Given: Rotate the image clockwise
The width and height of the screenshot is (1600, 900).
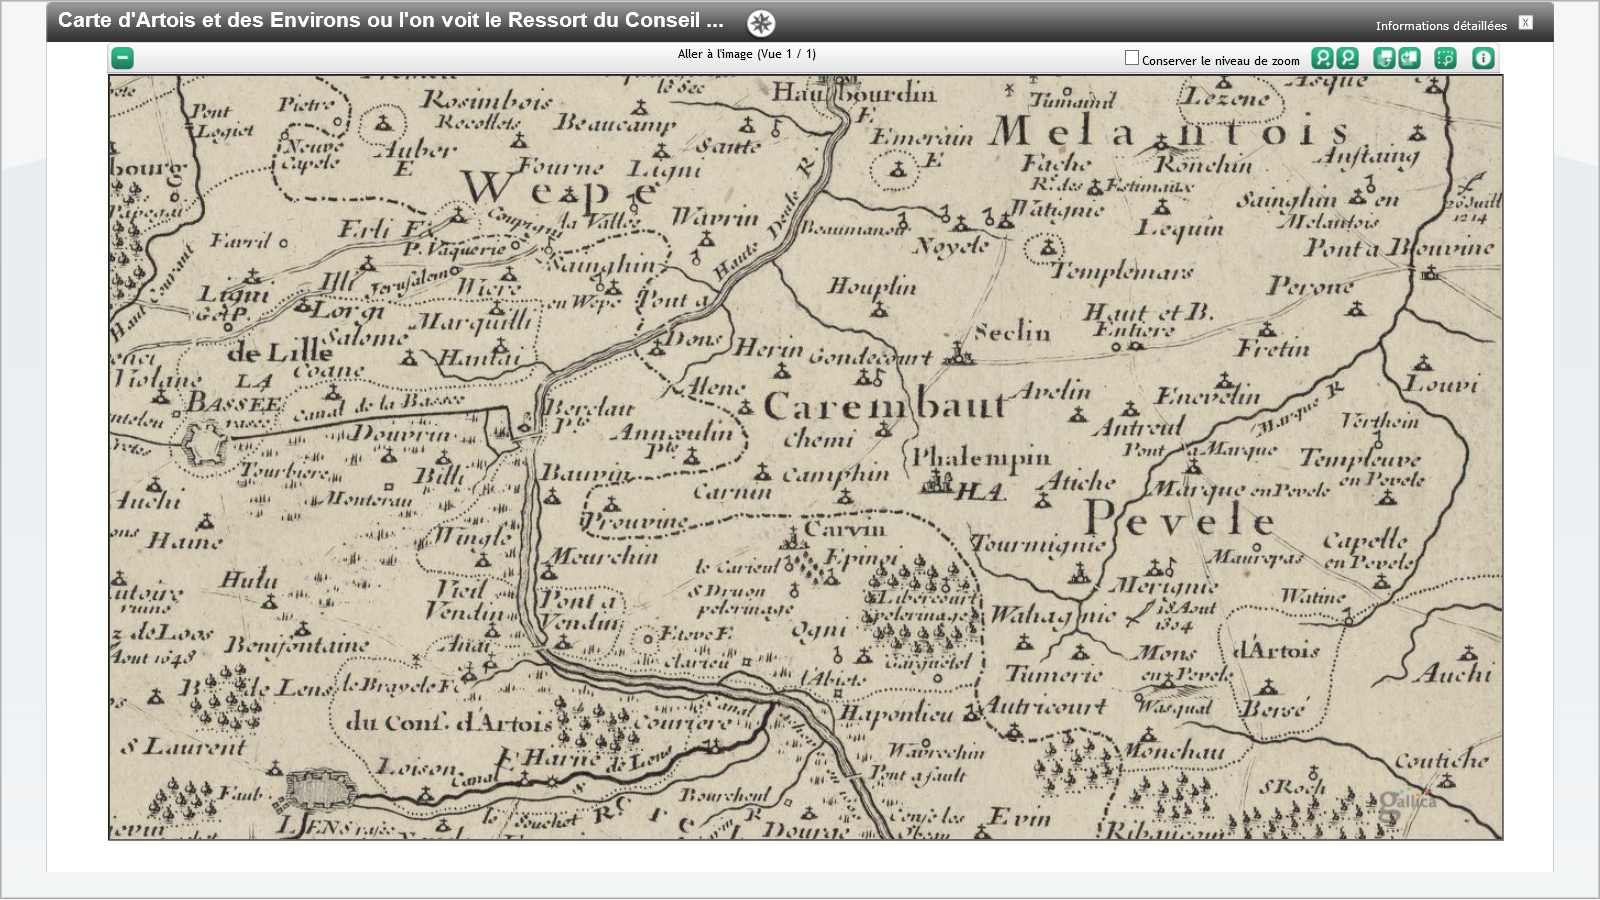Looking at the screenshot, I should (1409, 58).
